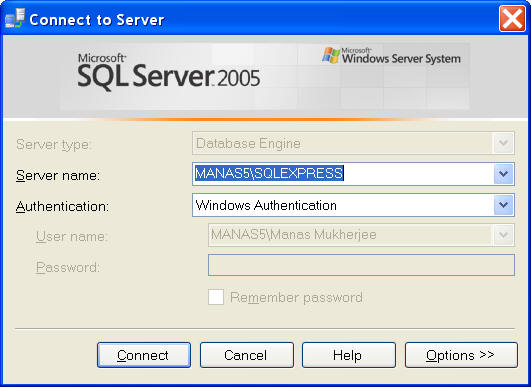The height and width of the screenshot is (387, 531).
Task: Close the Connect to Server dialog
Action: [512, 19]
